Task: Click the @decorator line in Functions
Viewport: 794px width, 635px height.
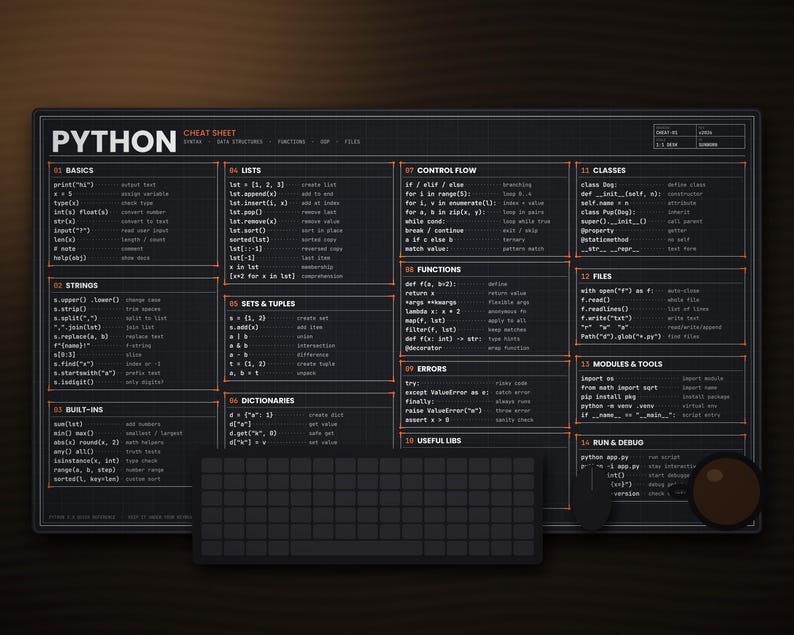Action: (x=423, y=348)
